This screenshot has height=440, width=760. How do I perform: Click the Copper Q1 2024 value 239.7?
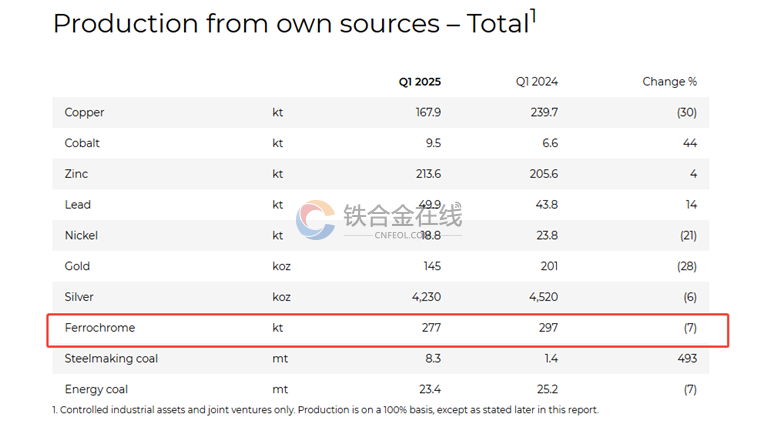click(x=544, y=112)
